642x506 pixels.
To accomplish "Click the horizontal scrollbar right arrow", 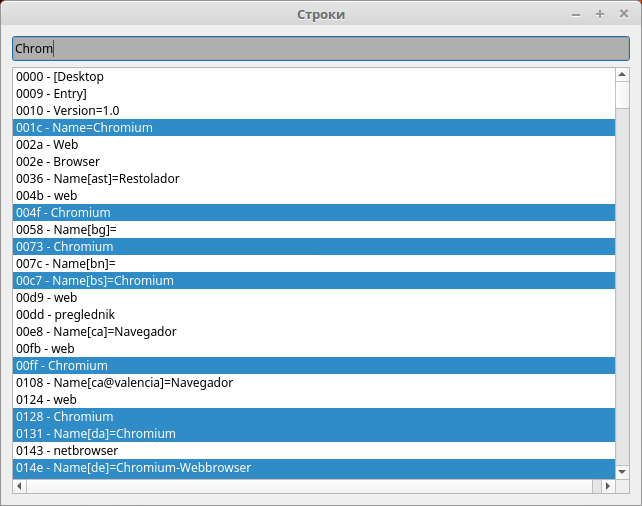I will point(608,486).
